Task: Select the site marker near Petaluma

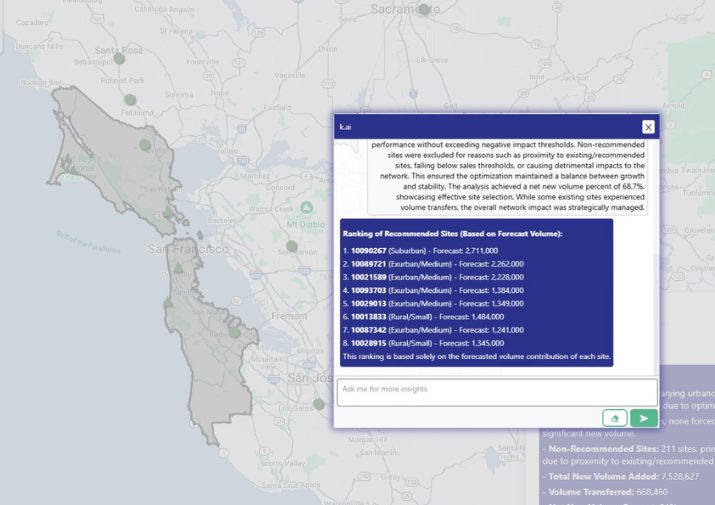Action: [x=130, y=100]
